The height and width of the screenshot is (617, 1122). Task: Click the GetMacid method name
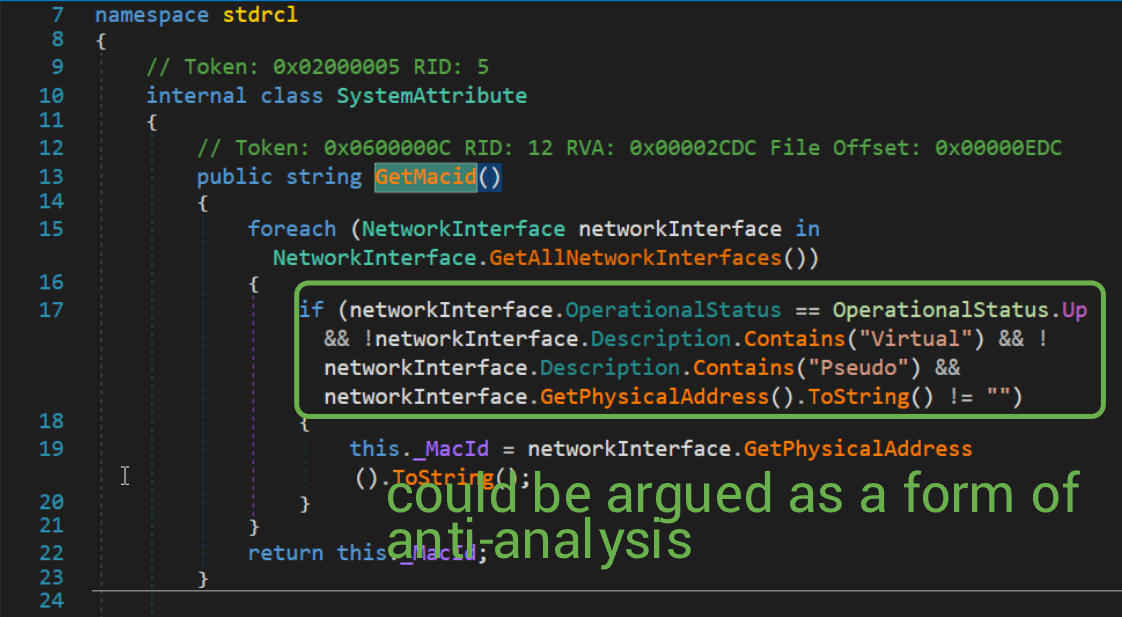pyautogui.click(x=425, y=177)
